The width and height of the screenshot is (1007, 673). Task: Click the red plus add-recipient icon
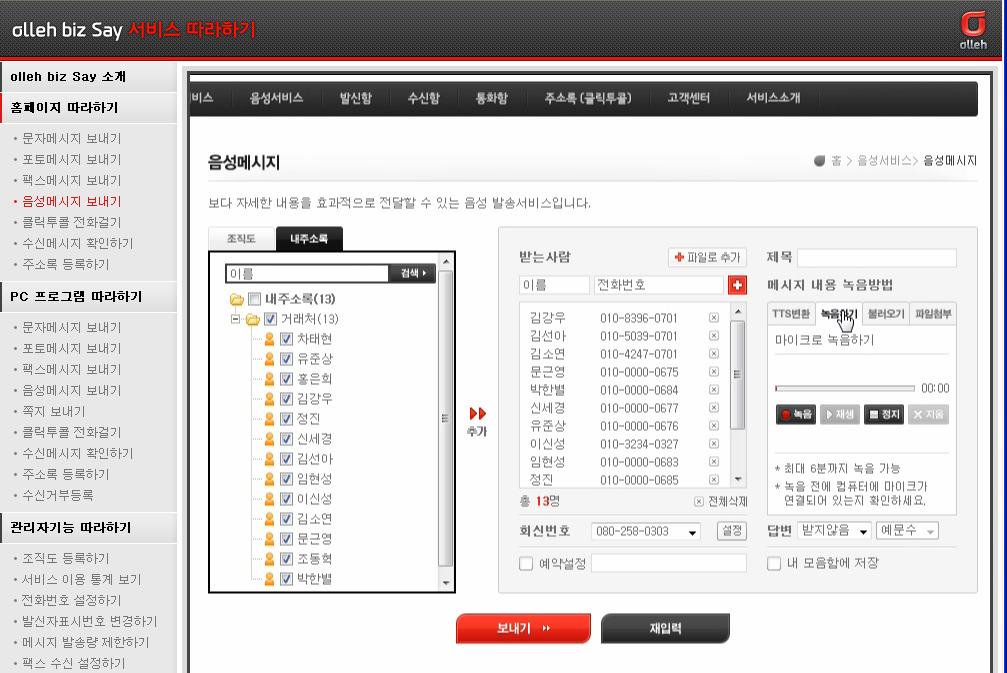click(x=737, y=285)
